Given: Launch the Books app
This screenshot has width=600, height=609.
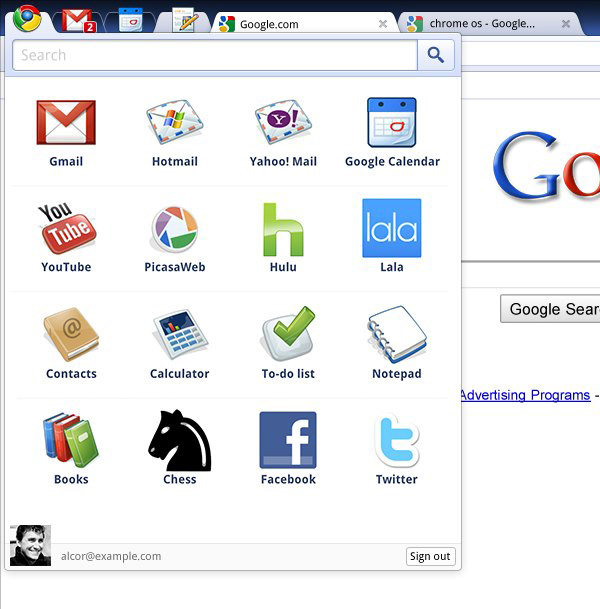Looking at the screenshot, I should click(71, 440).
